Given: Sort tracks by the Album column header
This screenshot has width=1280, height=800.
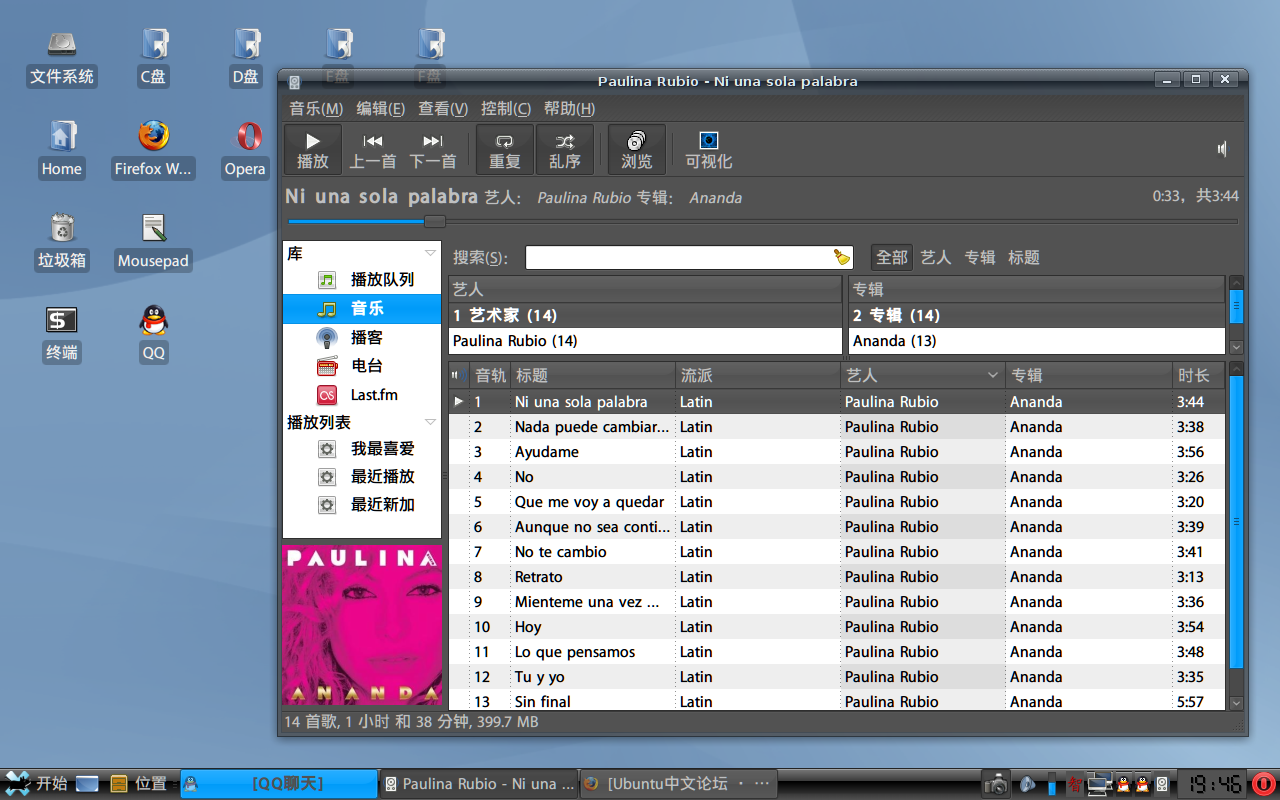Looking at the screenshot, I should (1089, 376).
